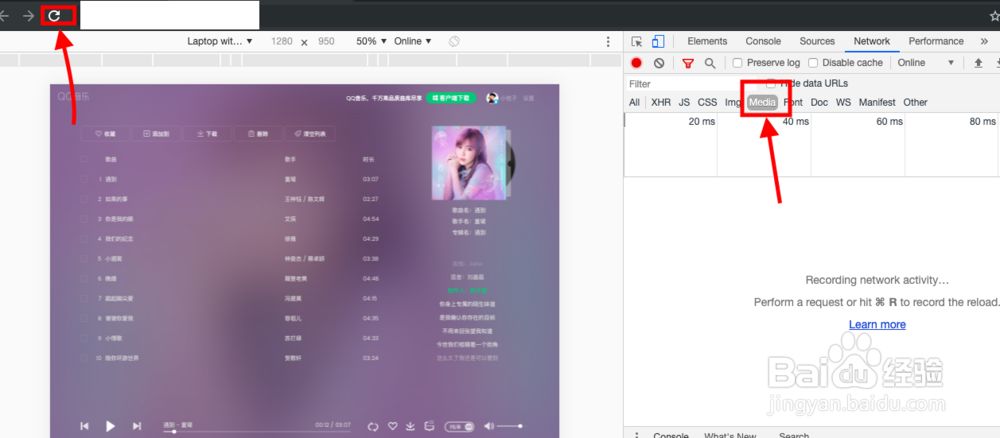Filter requests by Manifest type
Screen dimensions: 1000x438
coord(877,102)
